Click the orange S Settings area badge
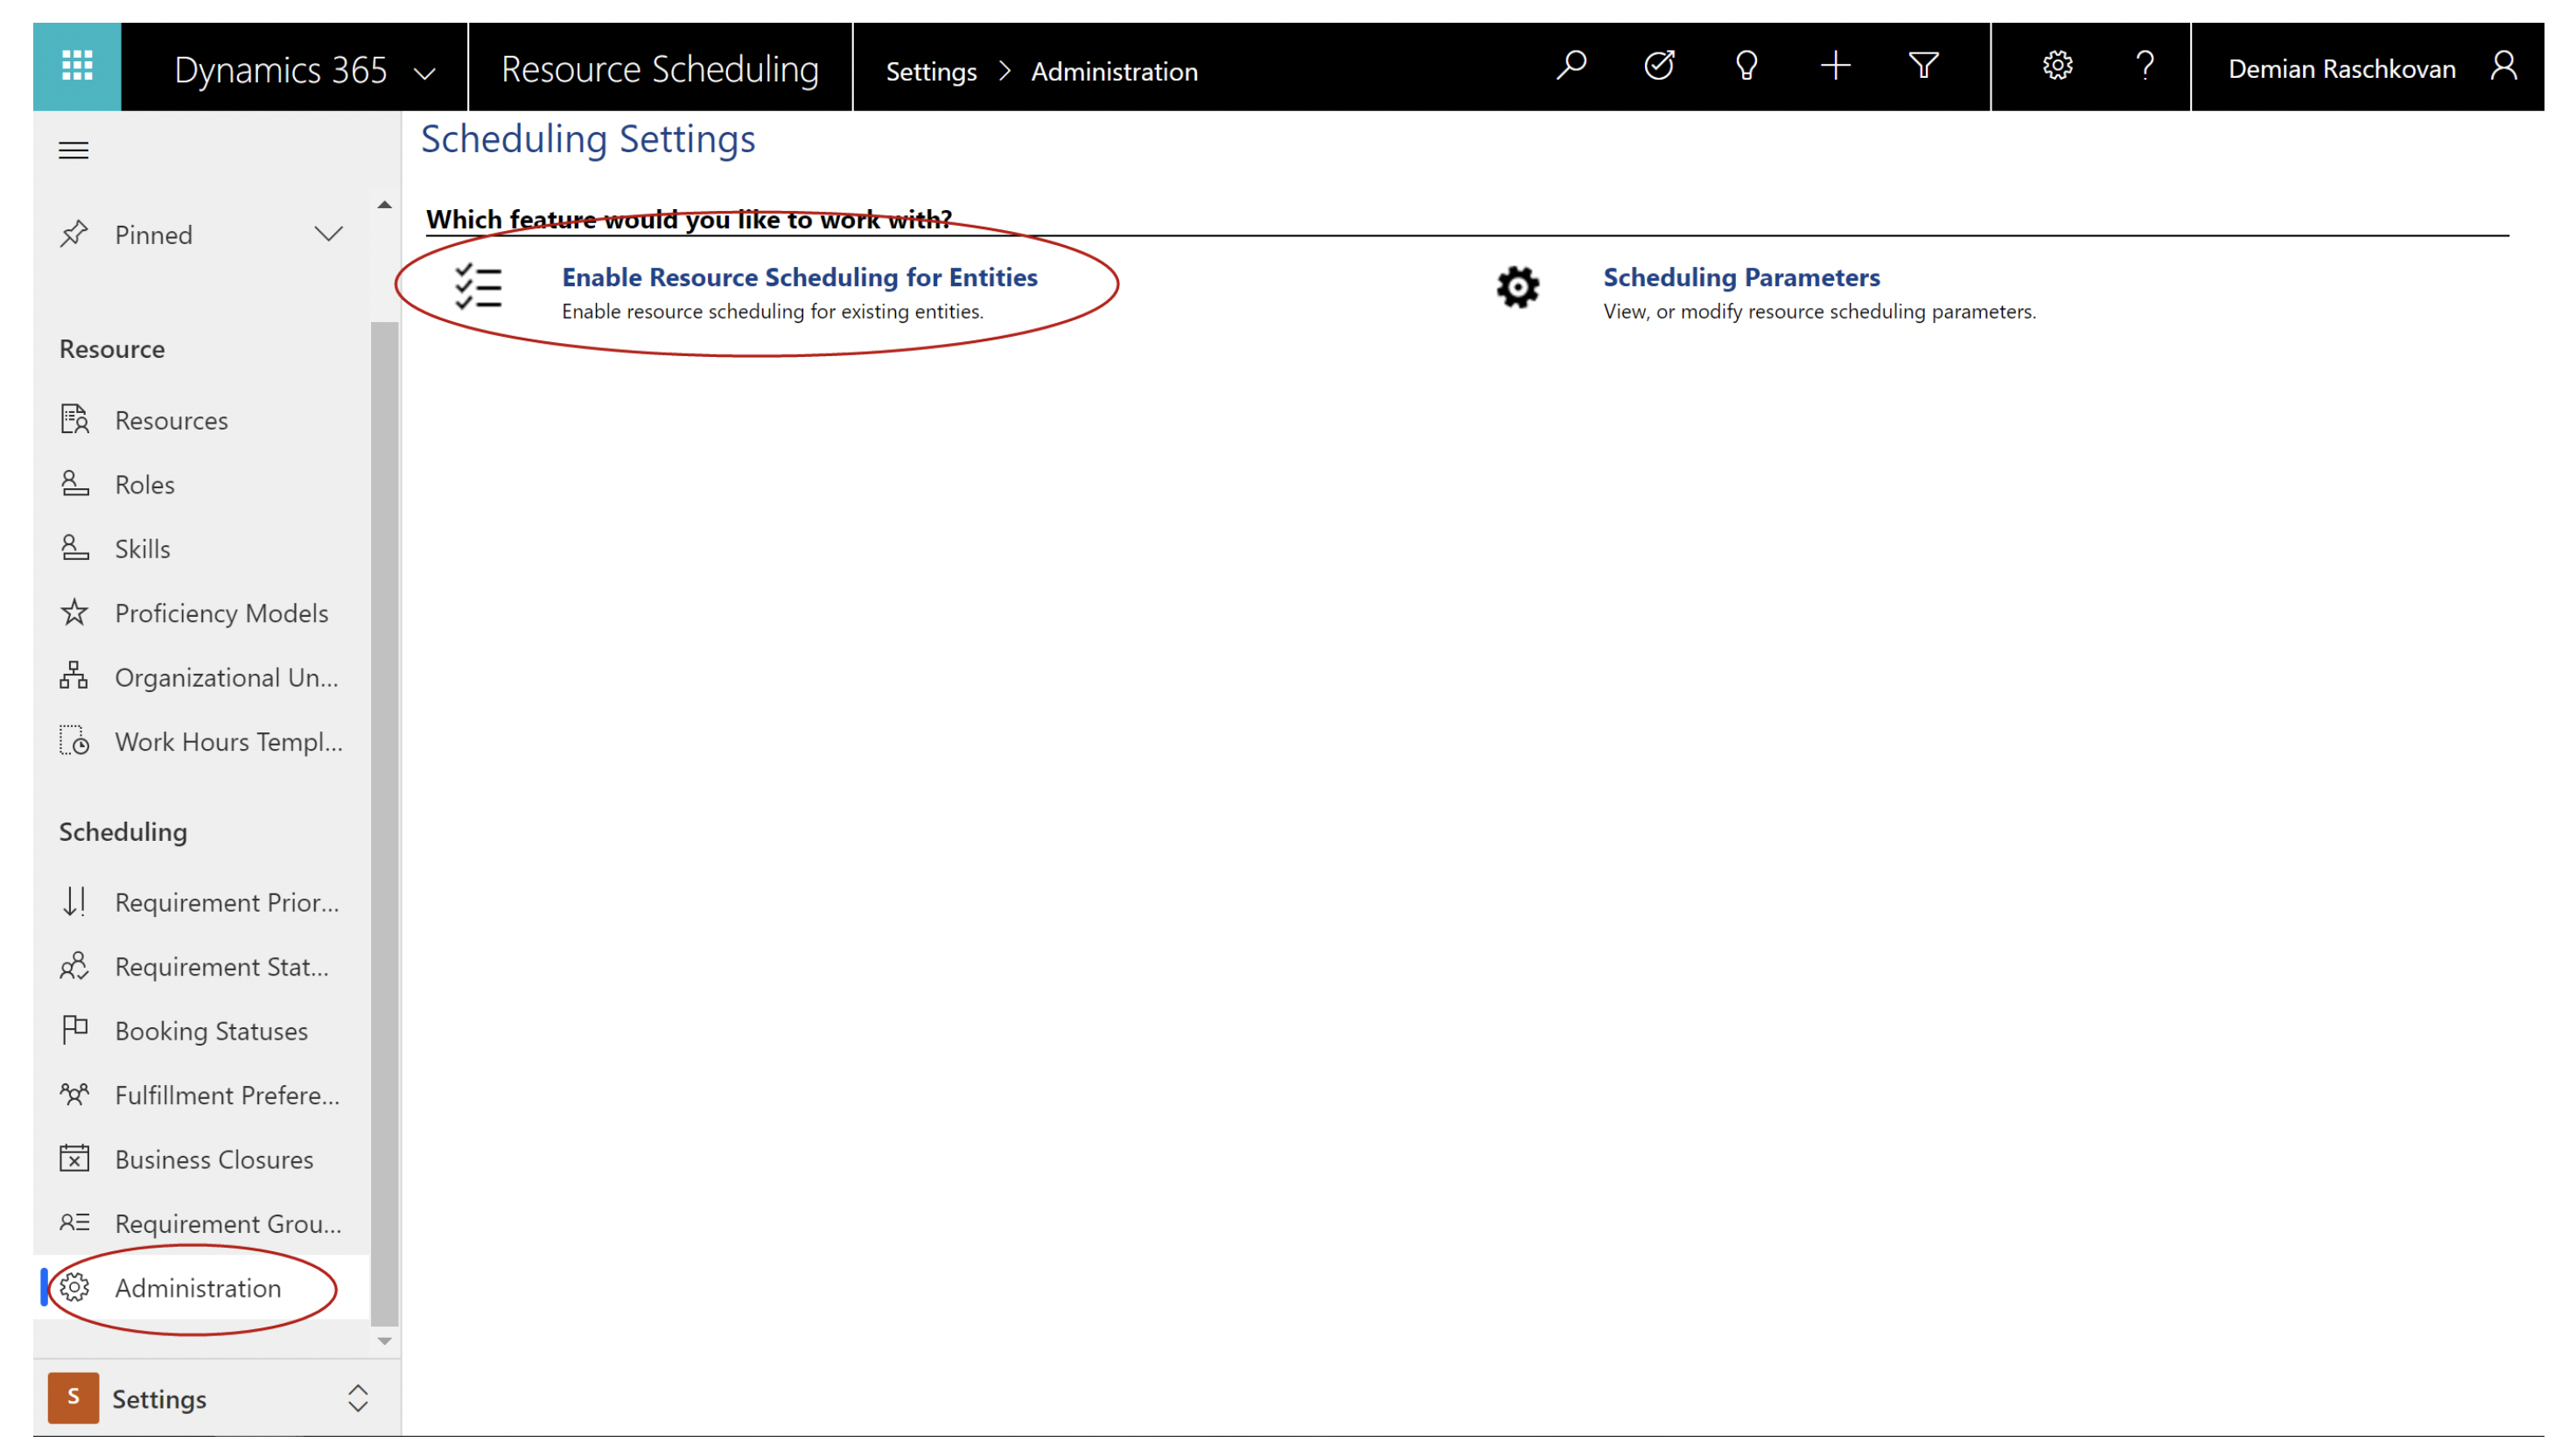This screenshot has height=1456, width=2569. (x=73, y=1397)
